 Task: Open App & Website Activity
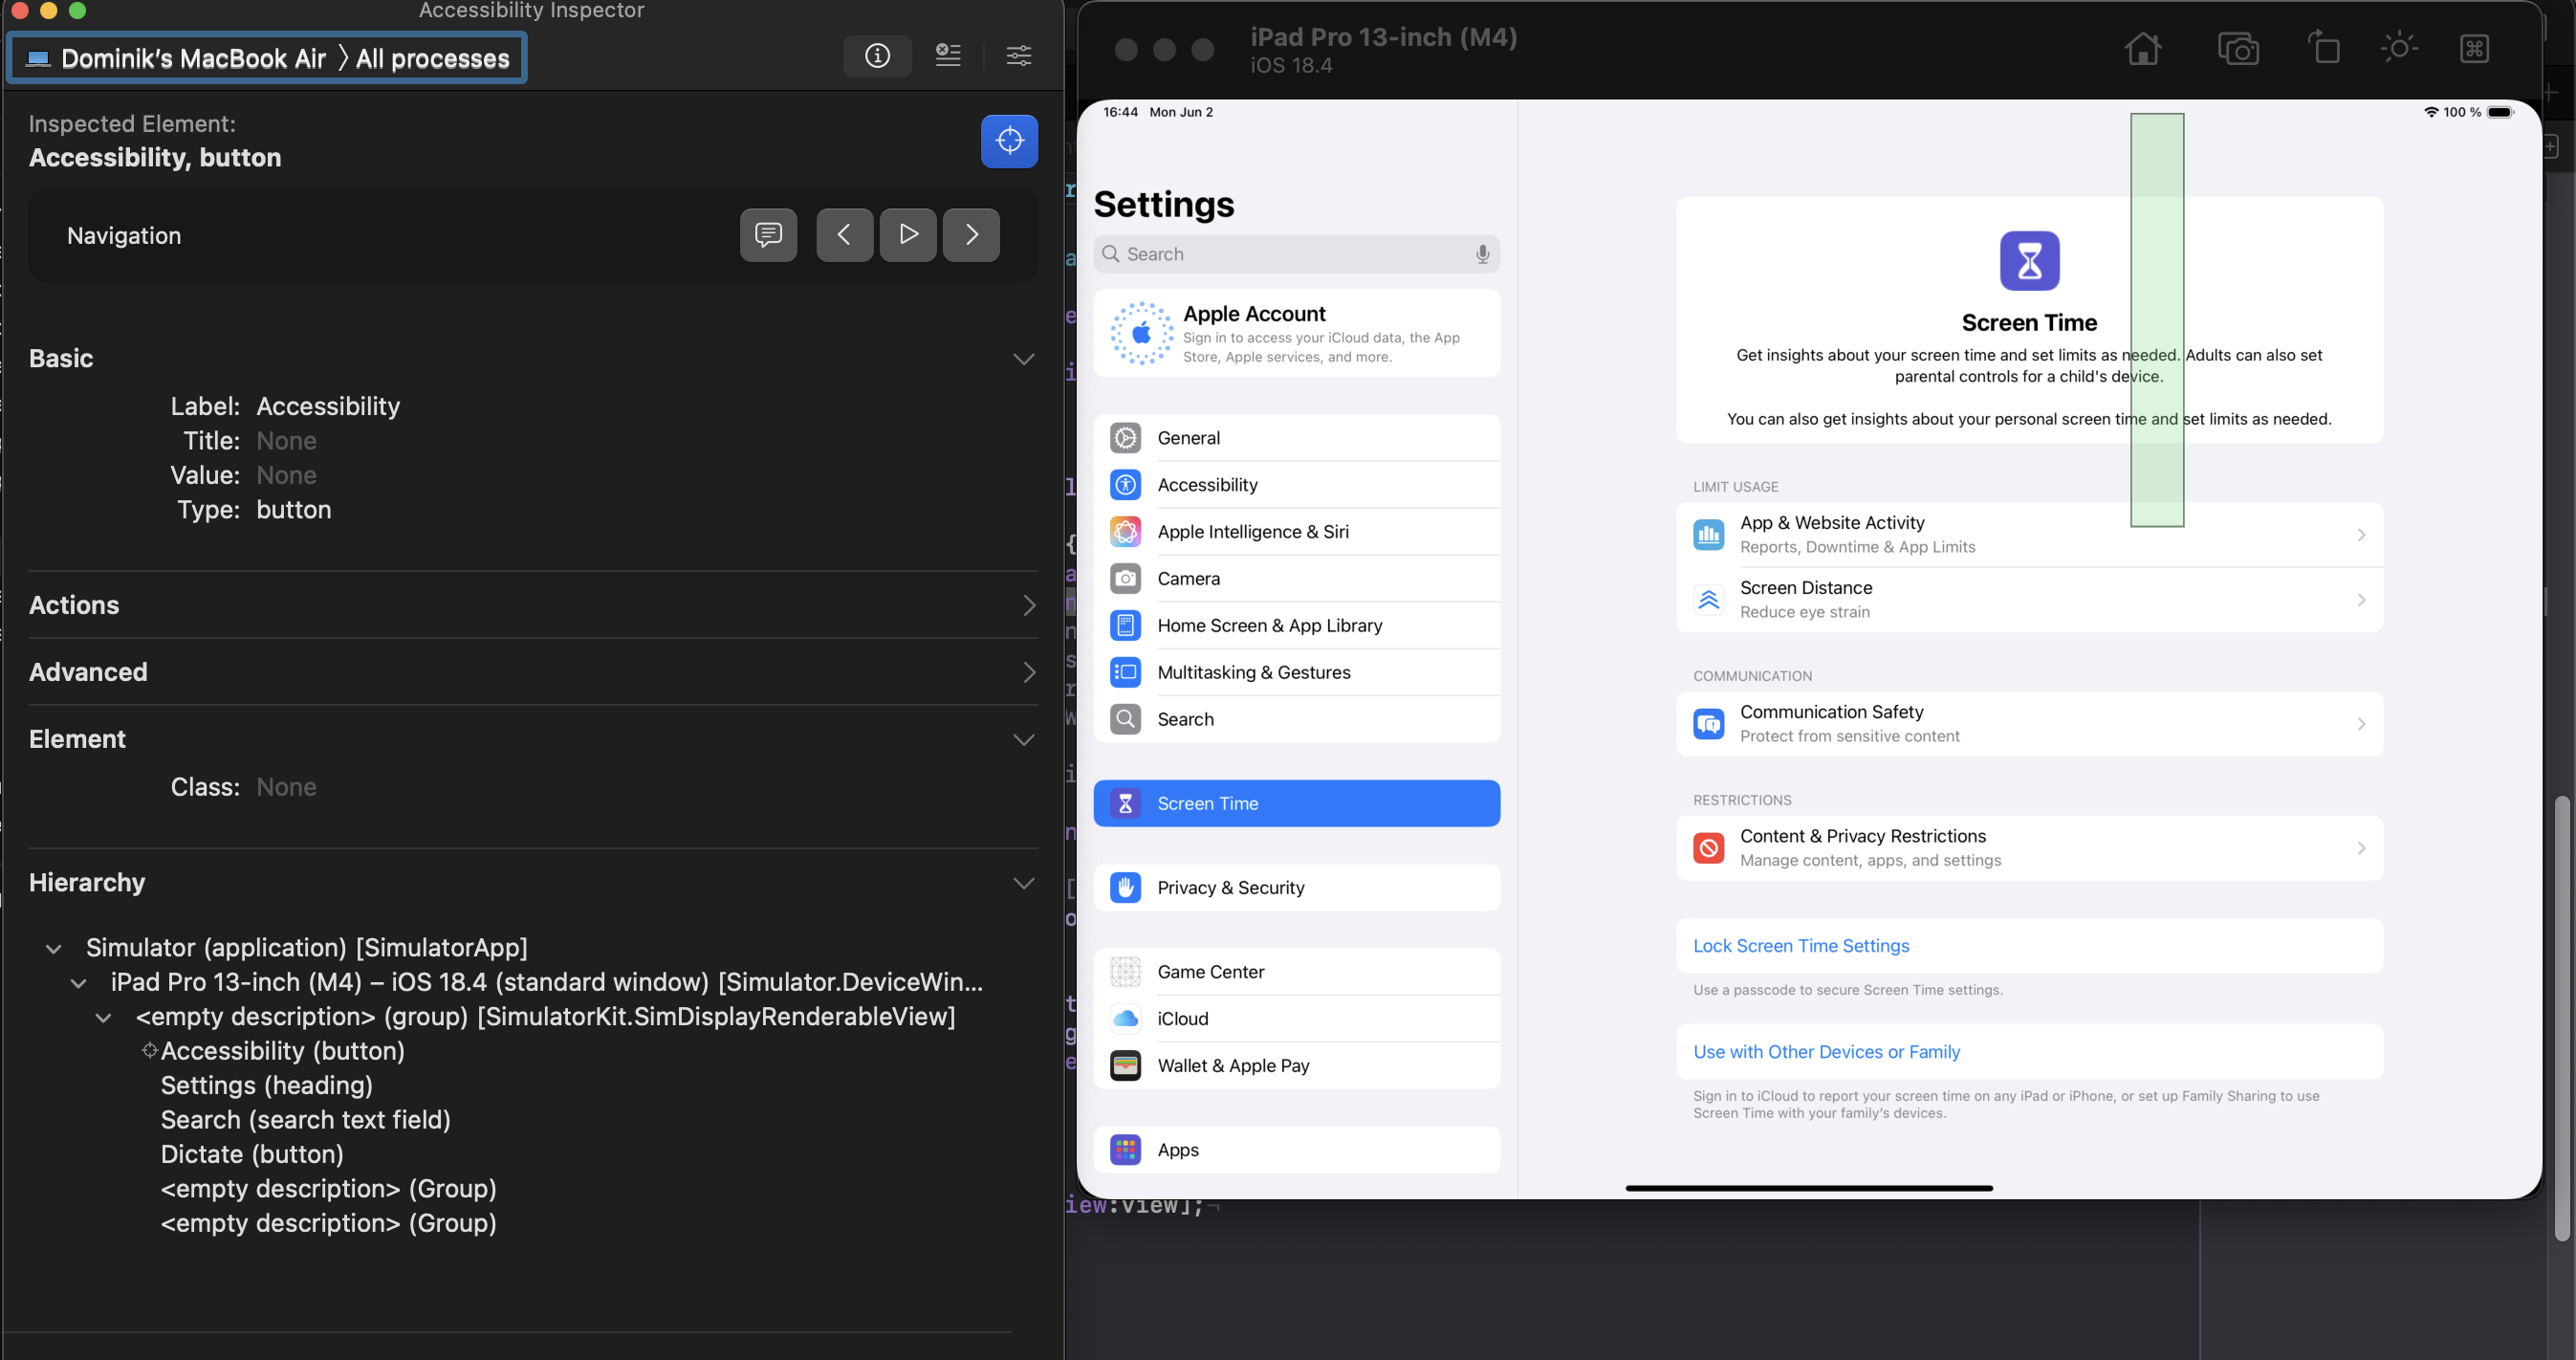(2029, 535)
